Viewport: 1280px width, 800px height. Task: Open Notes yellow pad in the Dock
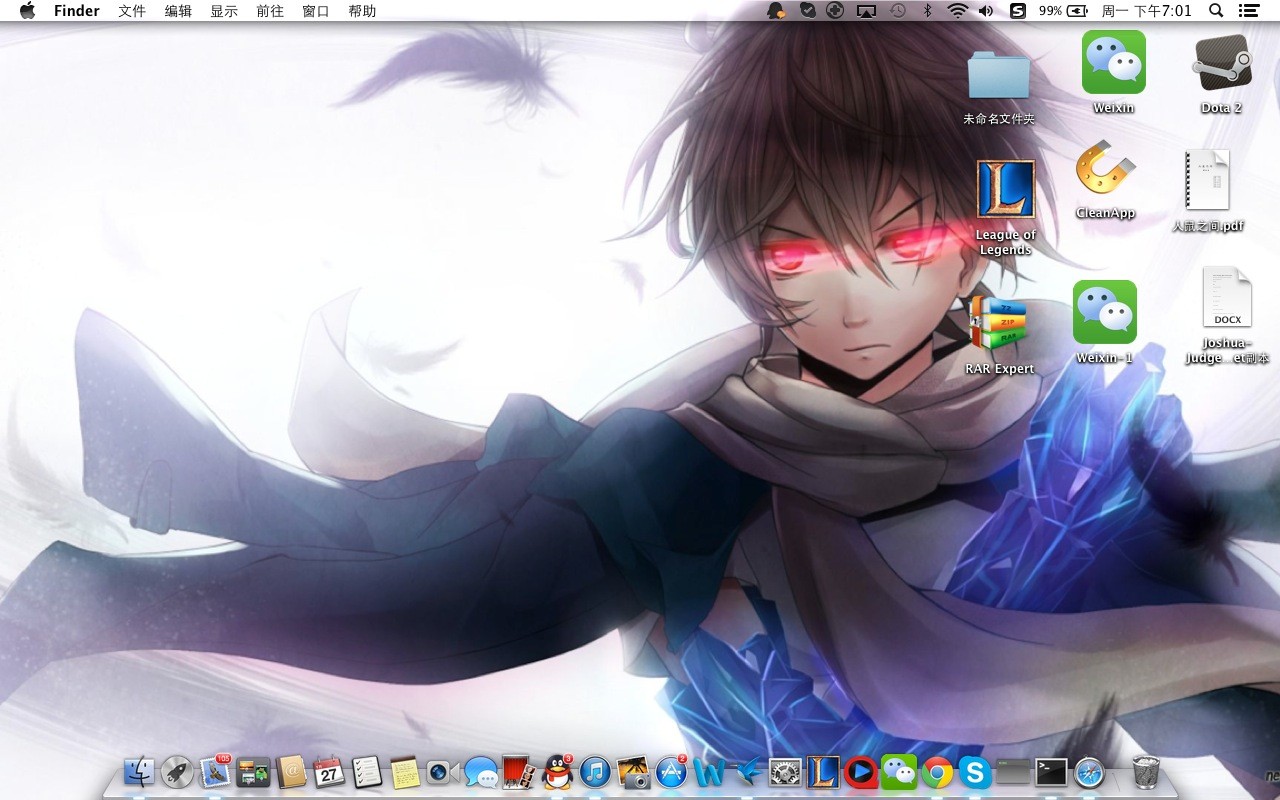405,772
